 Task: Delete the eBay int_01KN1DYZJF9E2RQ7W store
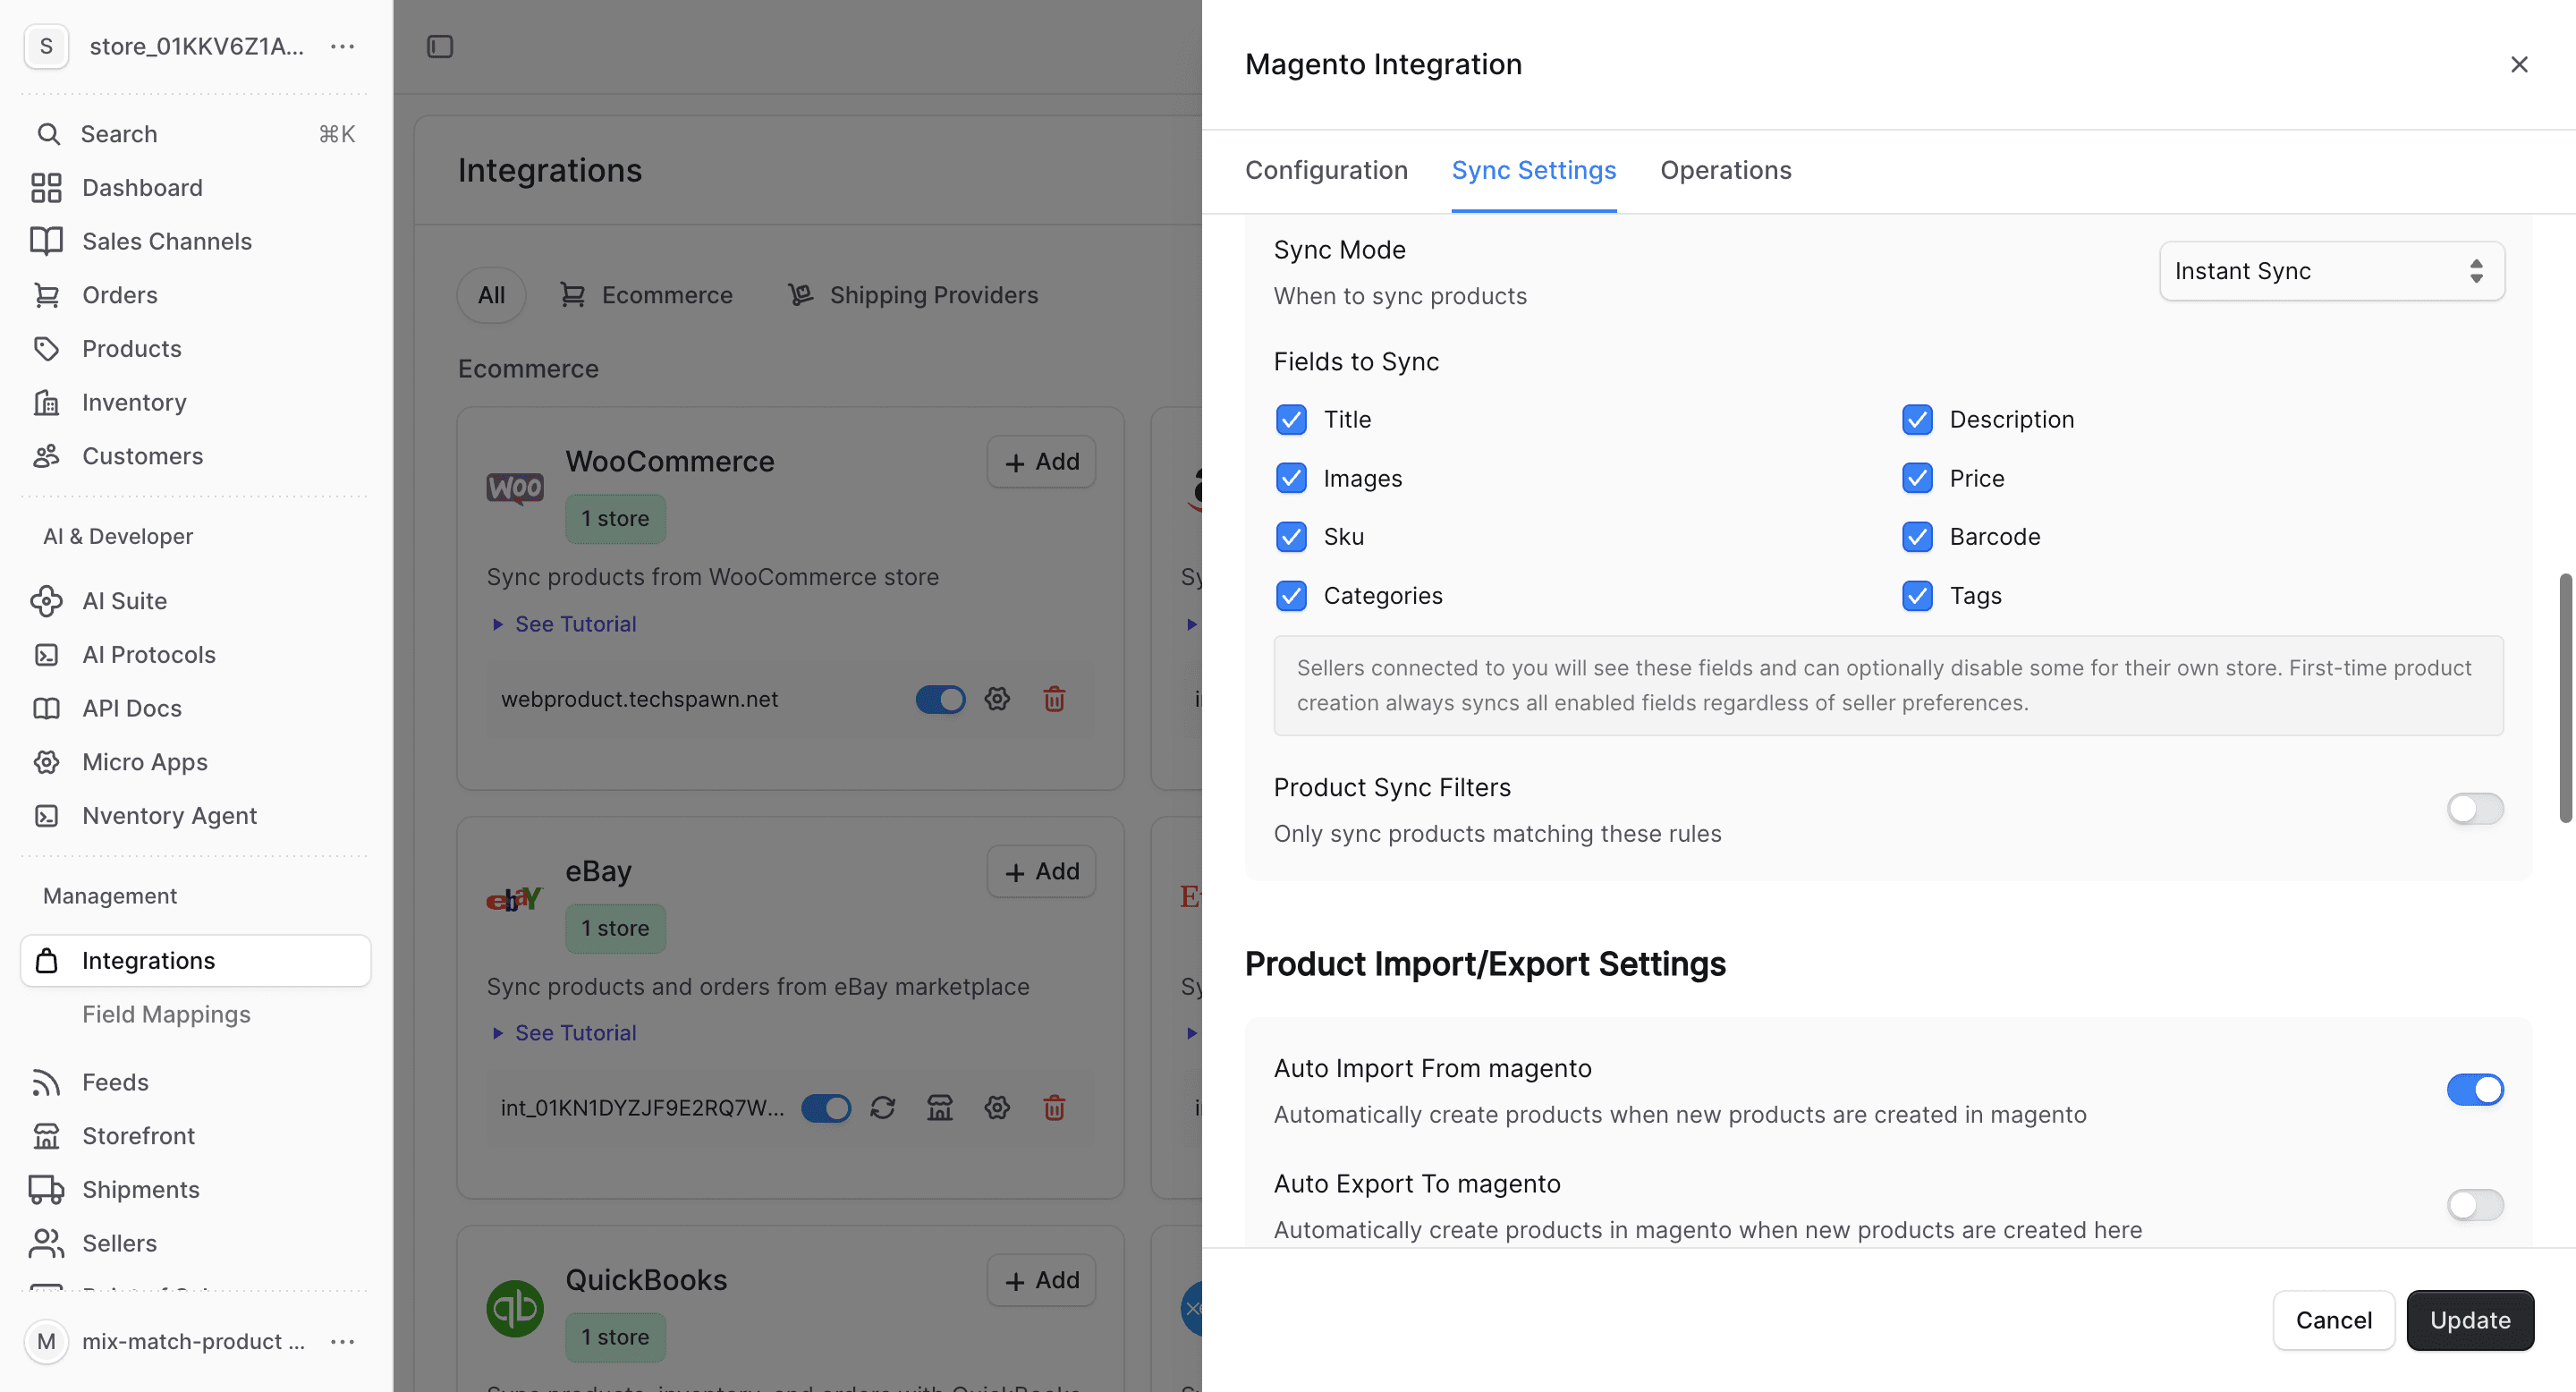click(1054, 1108)
